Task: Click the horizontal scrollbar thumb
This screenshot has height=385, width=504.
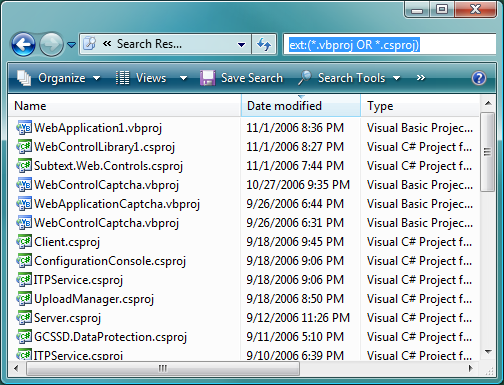Action: [163, 368]
